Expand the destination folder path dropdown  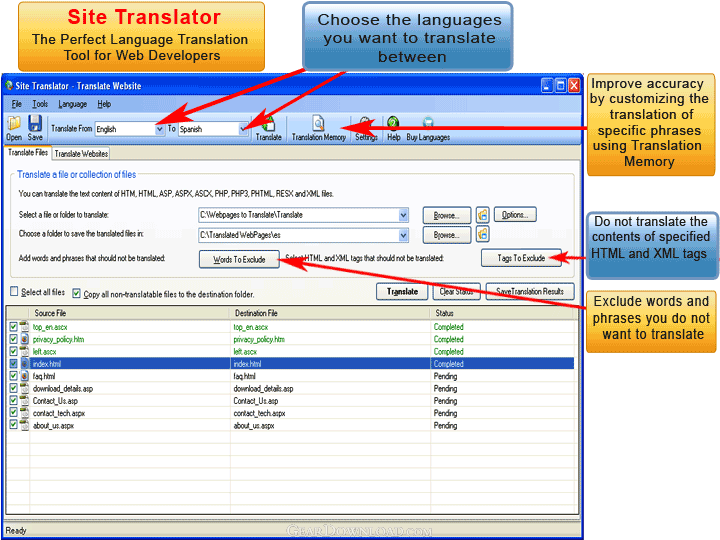click(x=403, y=235)
